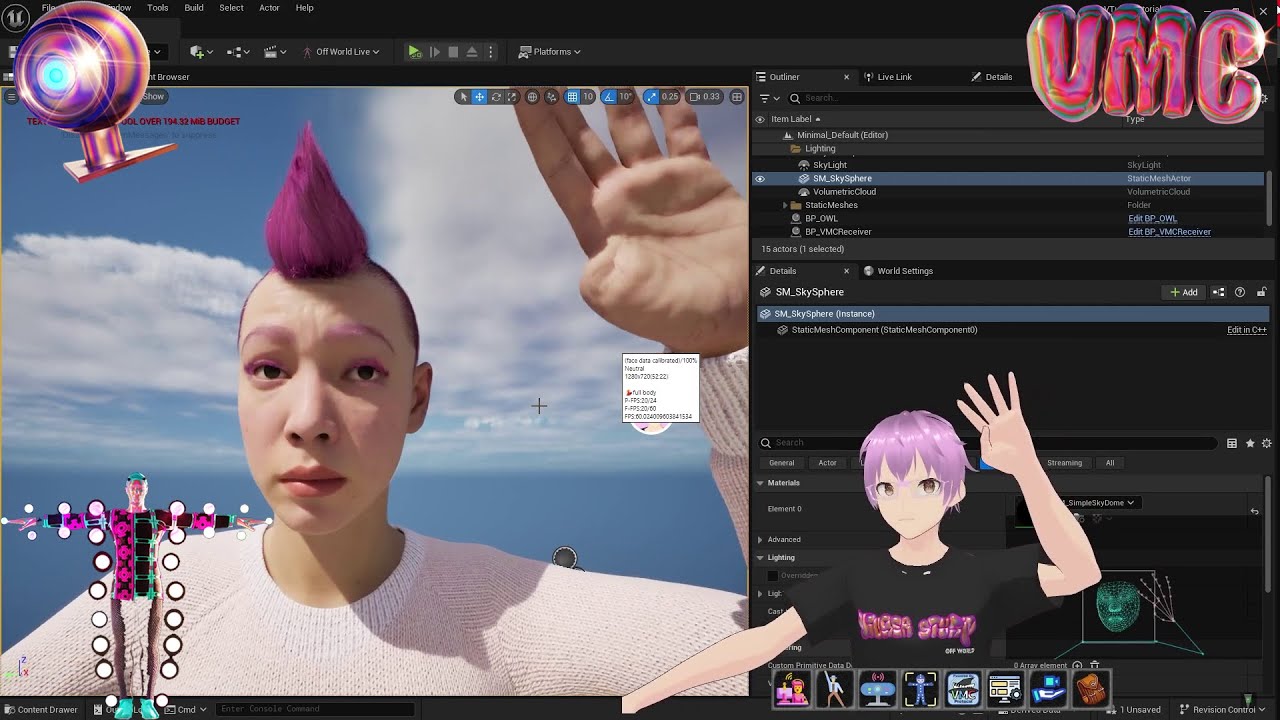This screenshot has width=1280, height=720.
Task: Switch to the top Details tab beside Live Link
Action: click(x=992, y=77)
